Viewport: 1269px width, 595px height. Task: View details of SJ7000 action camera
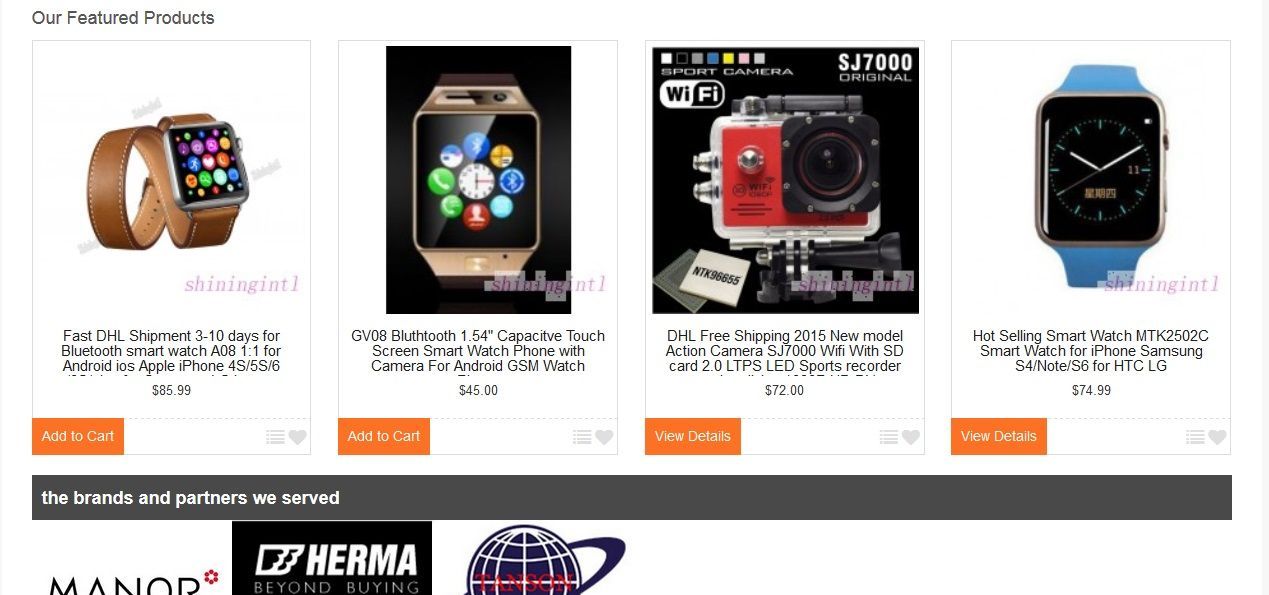click(693, 436)
